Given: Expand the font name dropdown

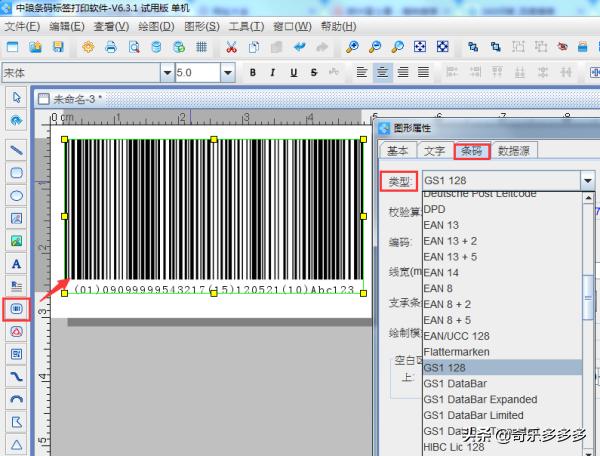Looking at the screenshot, I should pos(167,72).
